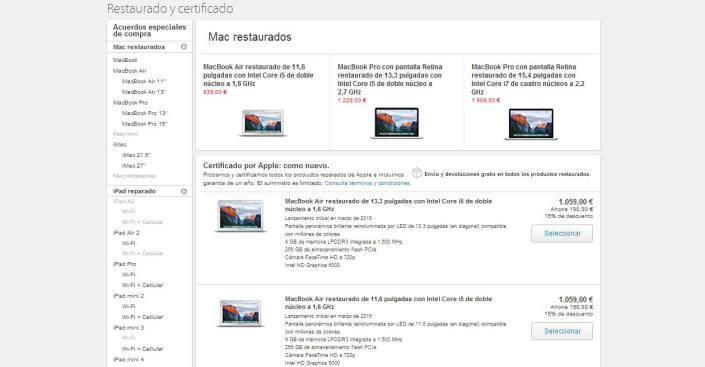Image resolution: width=705 pixels, height=367 pixels.
Task: Filter by MacBook Air 13" in sidebar
Action: [144, 92]
